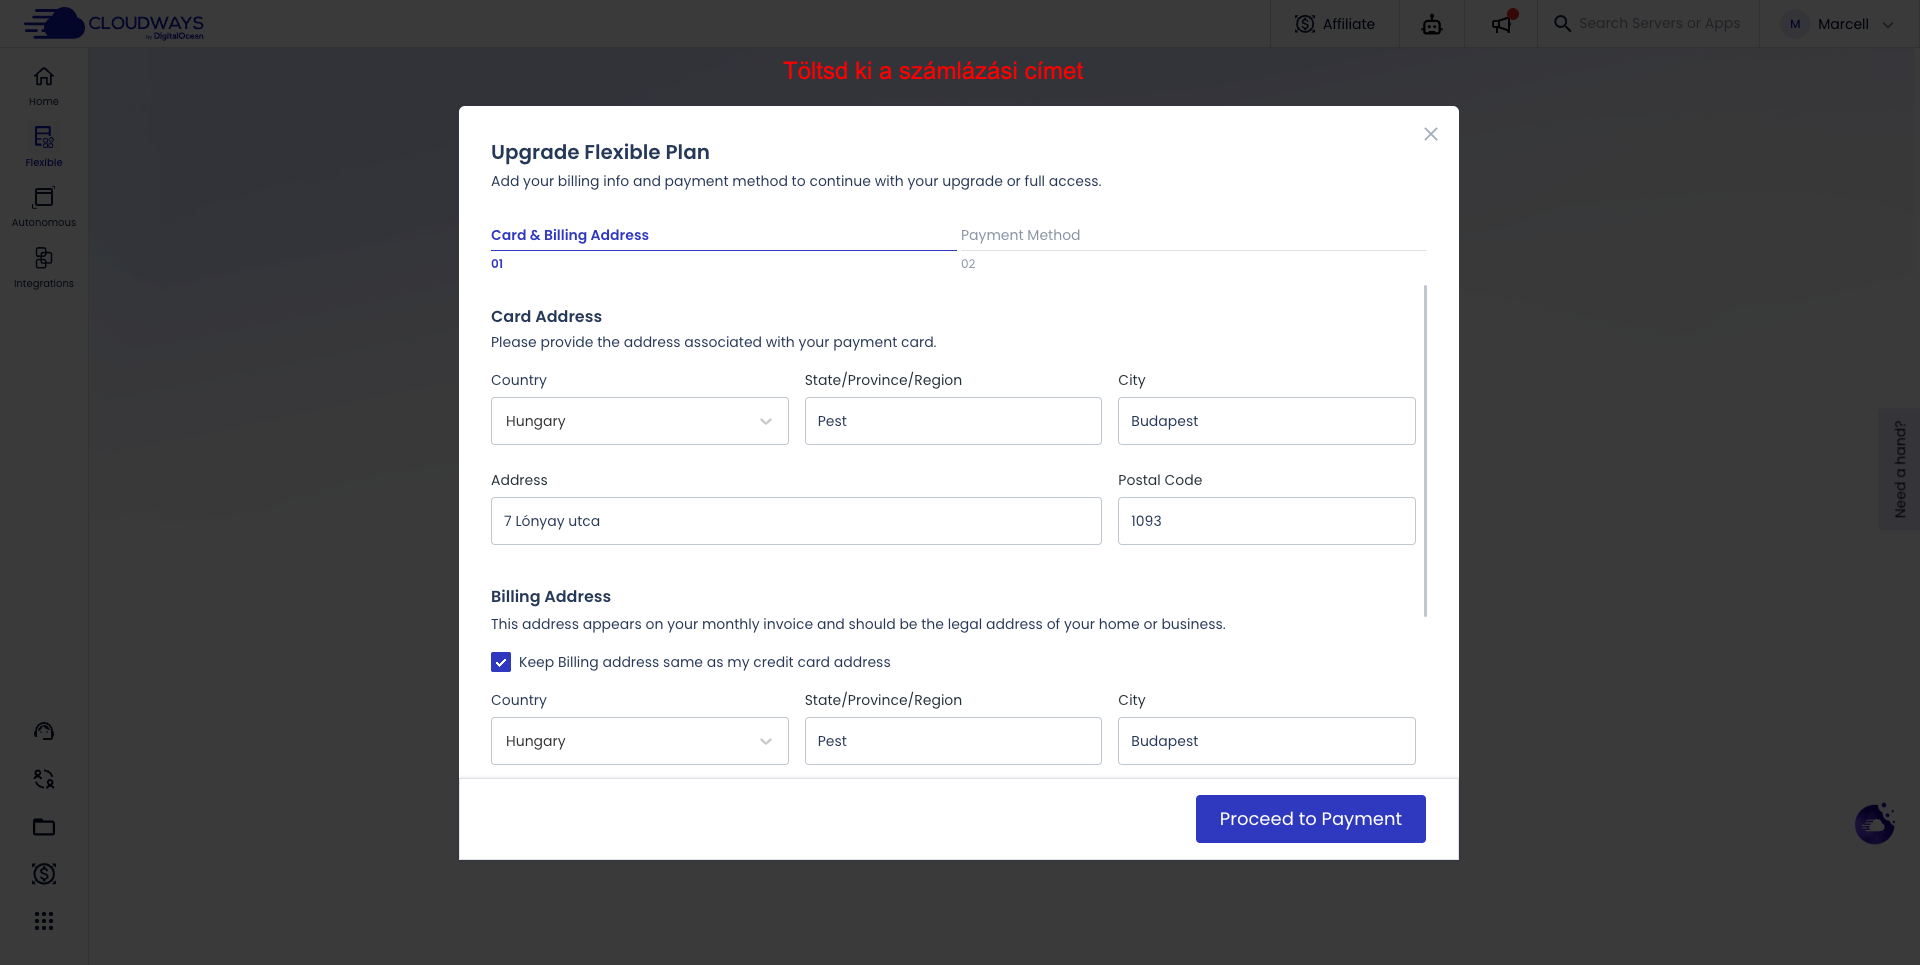Expand the Billing Address Country dropdown
1920x965 pixels.
(639, 741)
